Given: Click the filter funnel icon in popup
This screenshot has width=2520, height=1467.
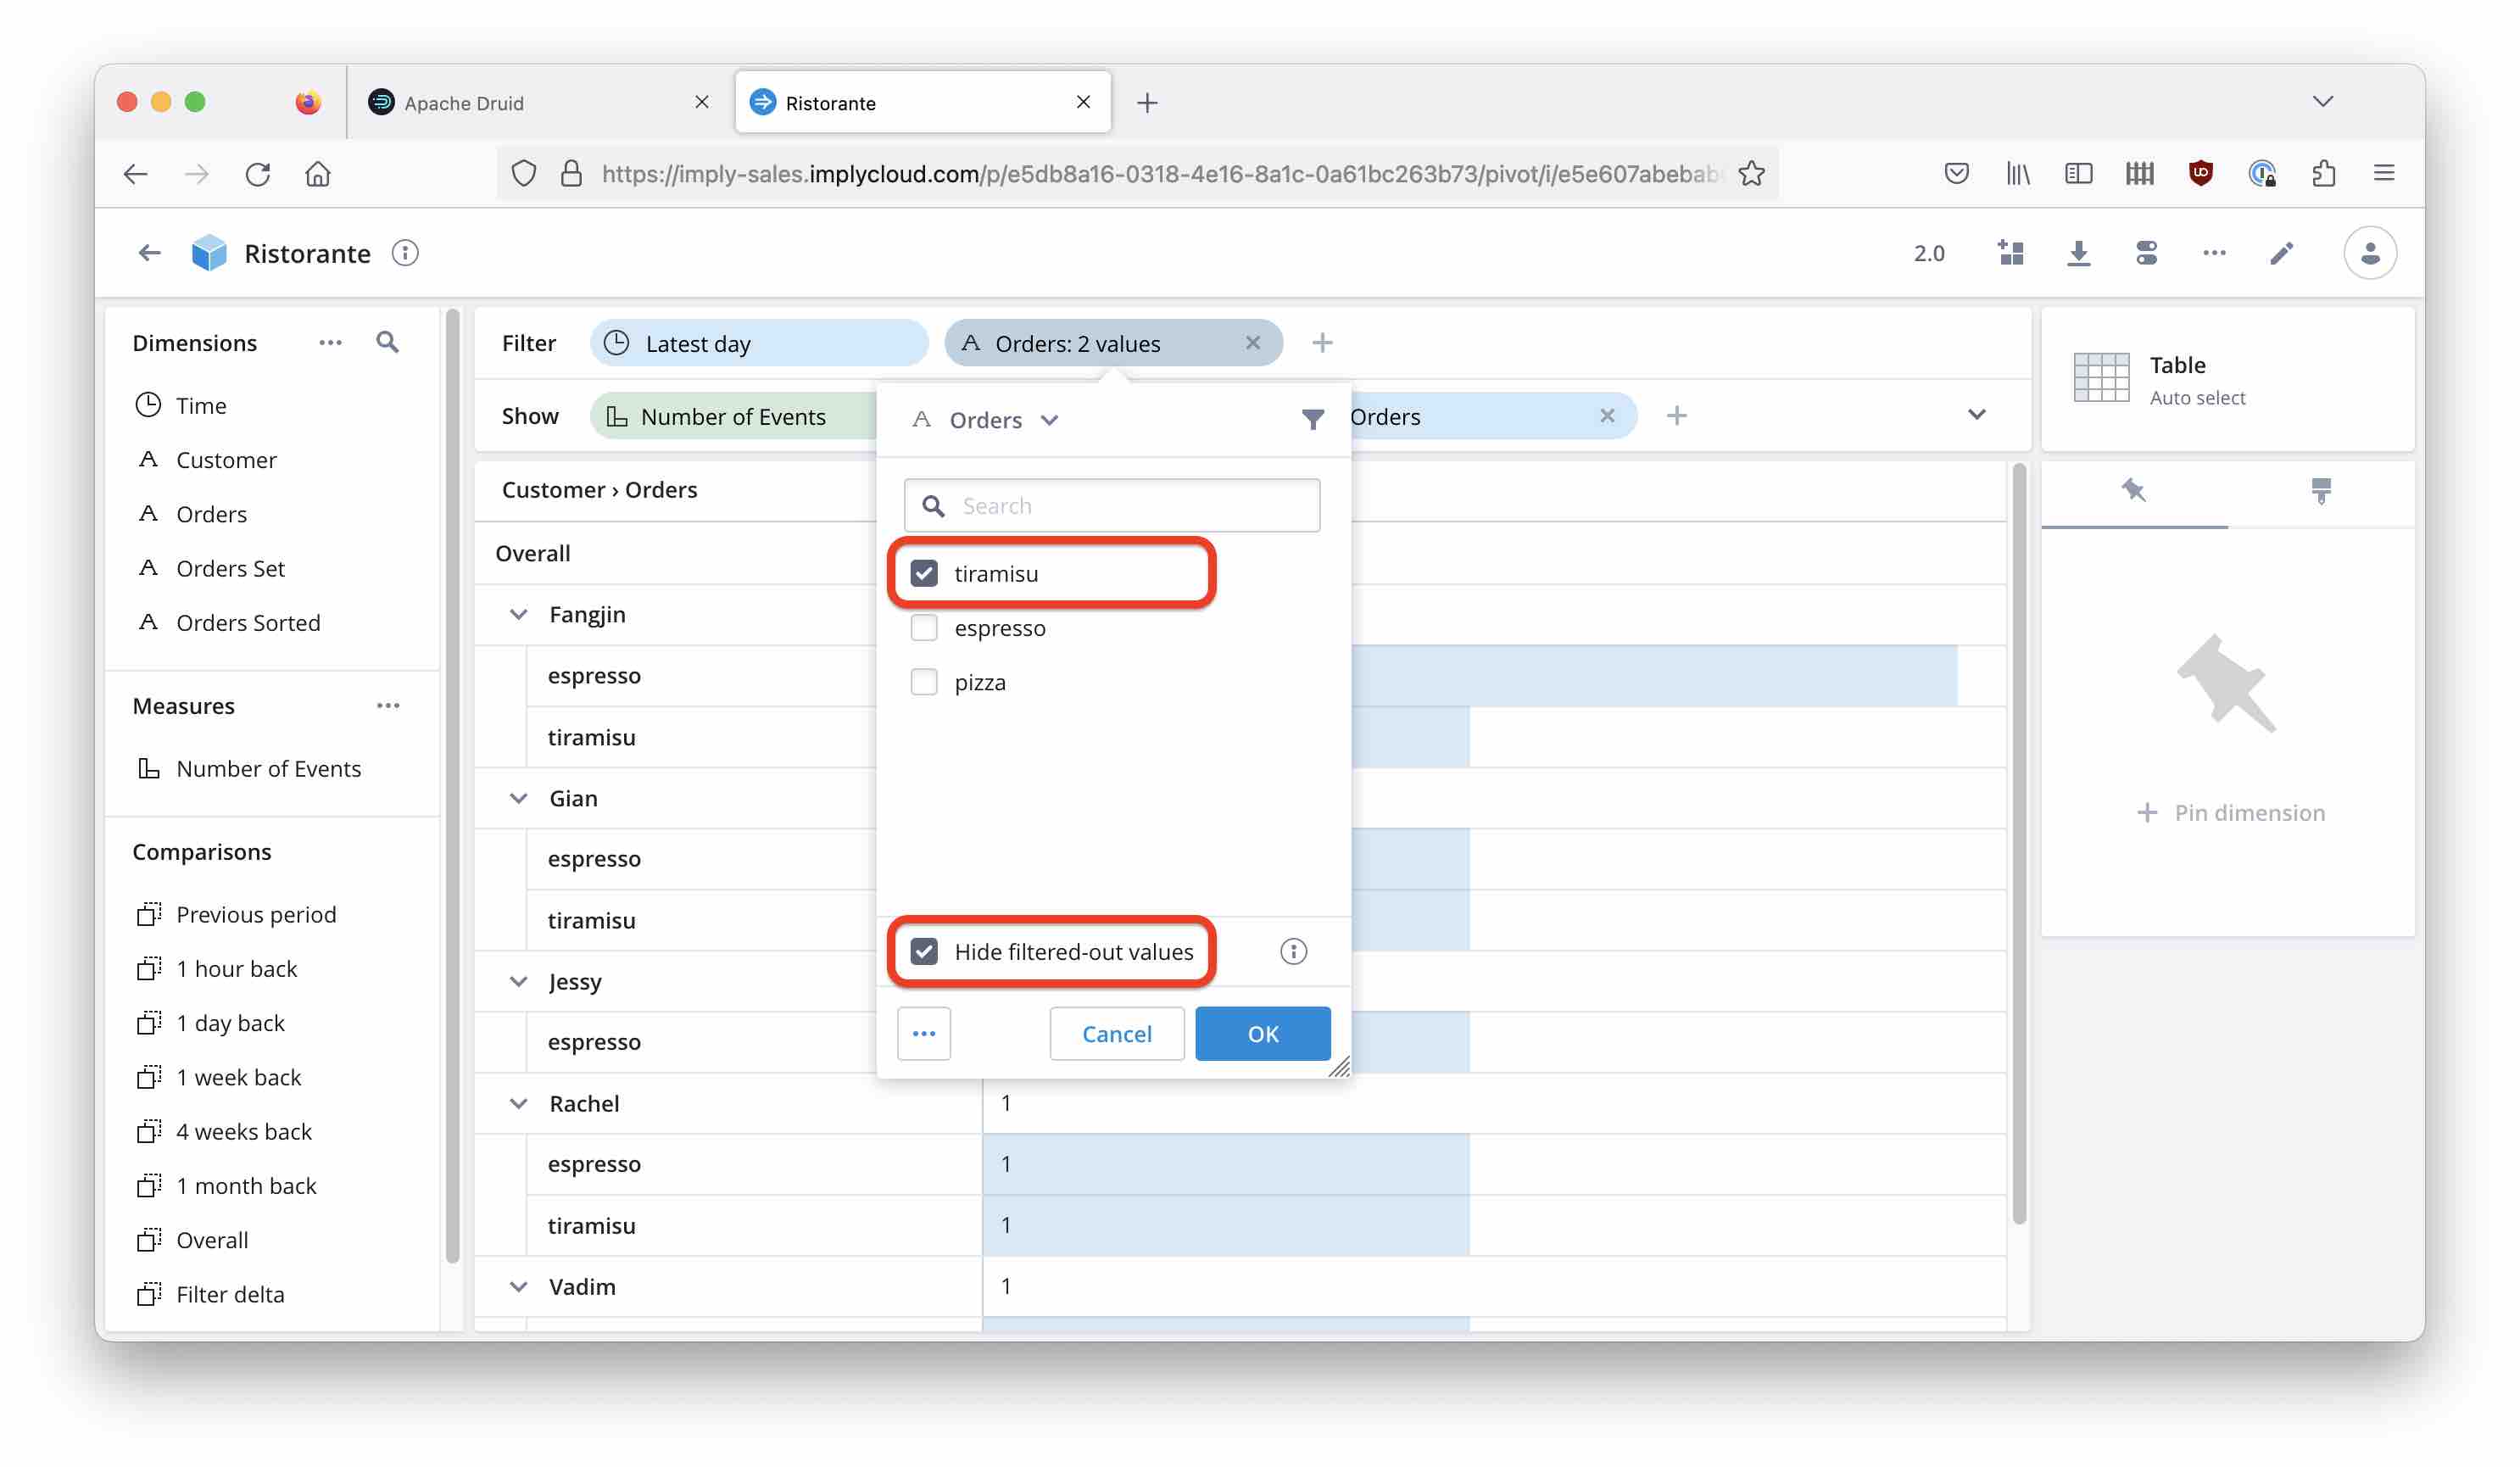Looking at the screenshot, I should [x=1312, y=420].
